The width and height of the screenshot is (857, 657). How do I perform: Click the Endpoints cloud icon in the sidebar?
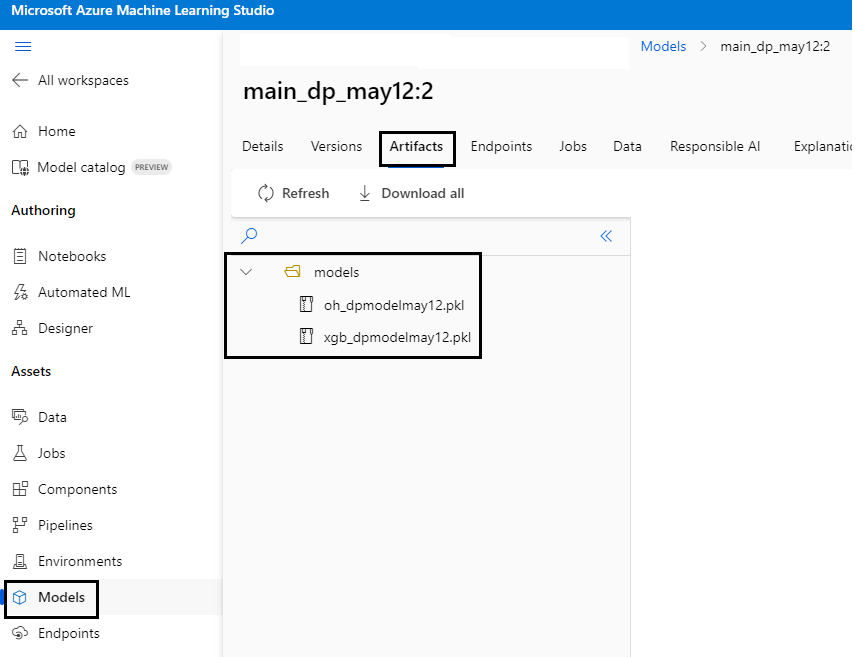(x=20, y=633)
